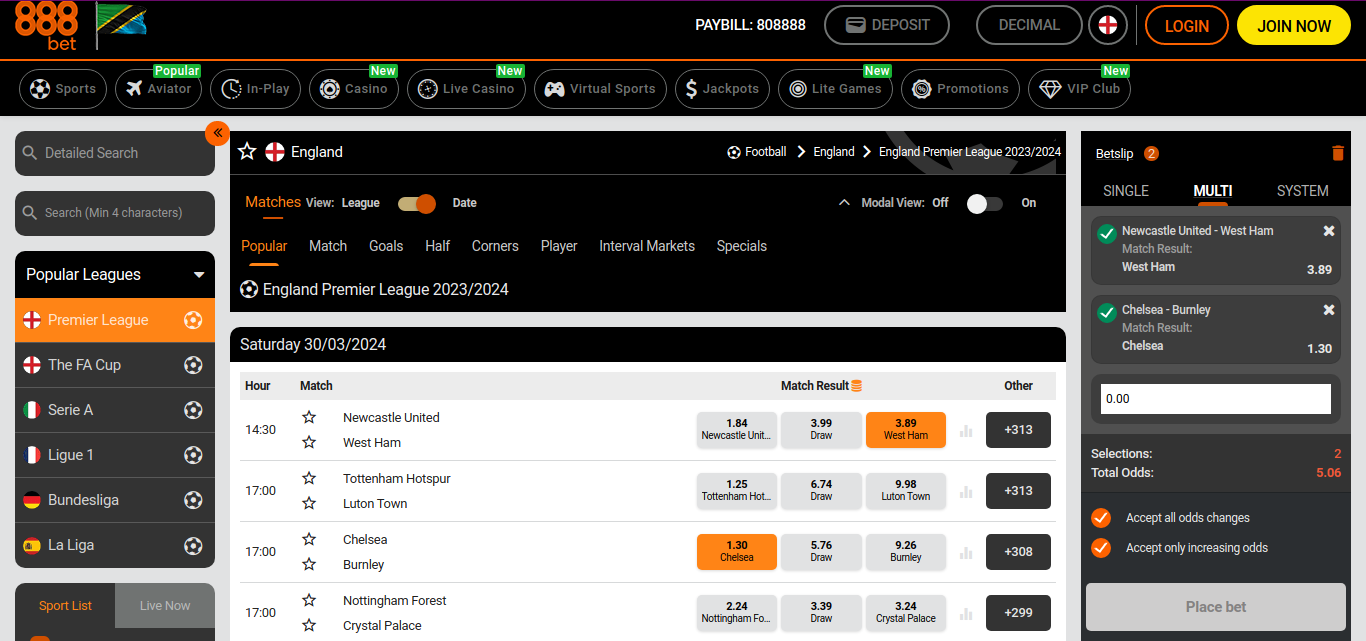
Task: Click the DEPOSIT button
Action: click(886, 26)
